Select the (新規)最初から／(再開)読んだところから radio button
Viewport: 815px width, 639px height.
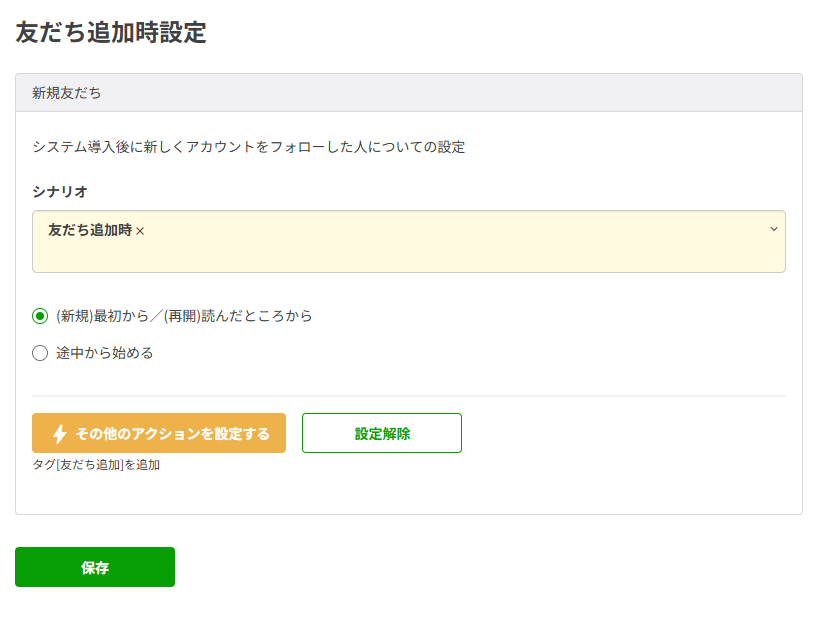[x=40, y=316]
